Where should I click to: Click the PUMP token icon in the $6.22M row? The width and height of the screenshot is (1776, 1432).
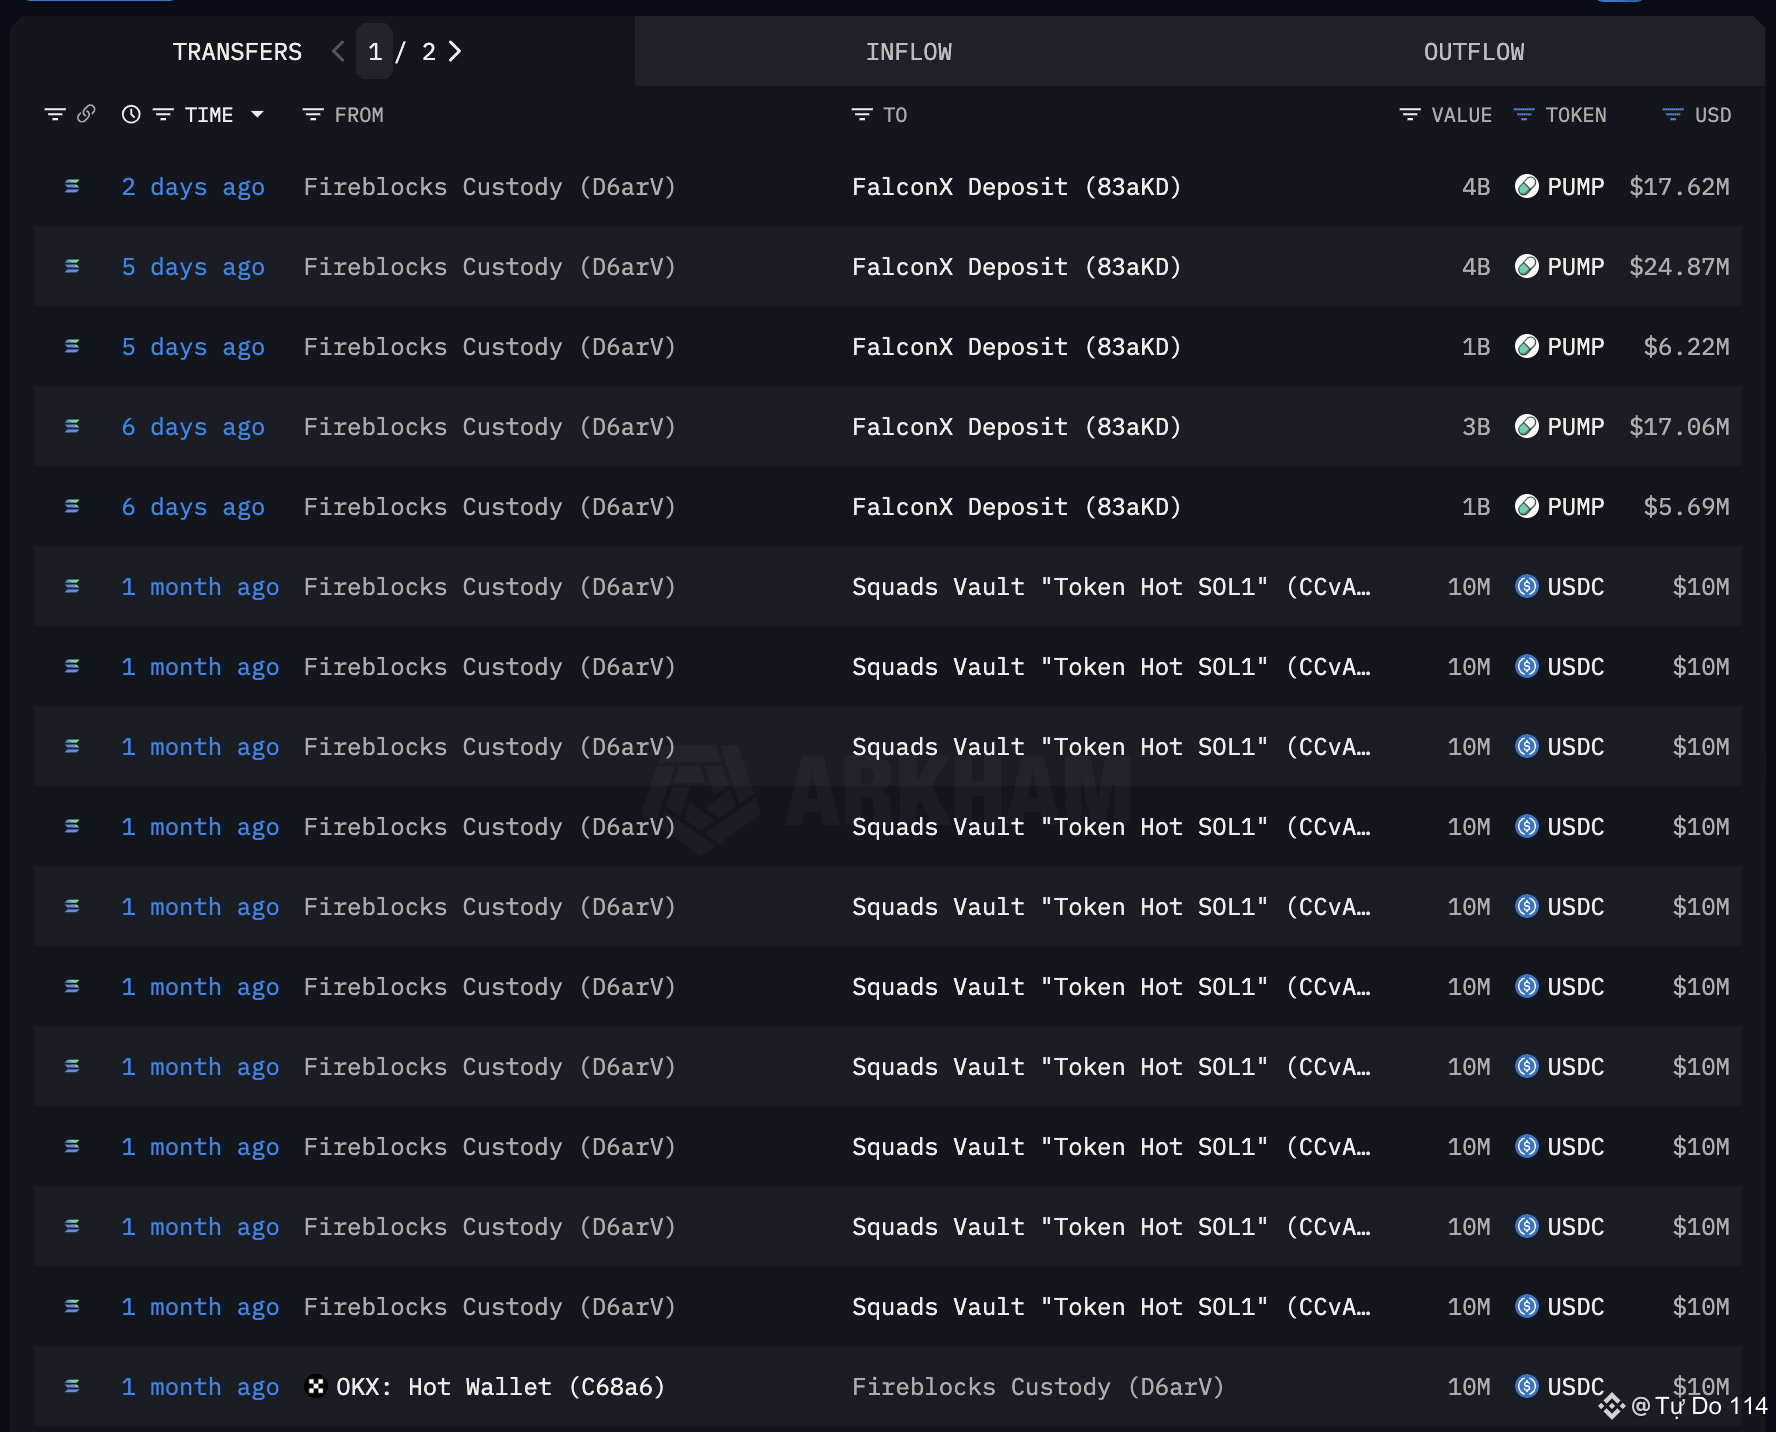[1527, 346]
